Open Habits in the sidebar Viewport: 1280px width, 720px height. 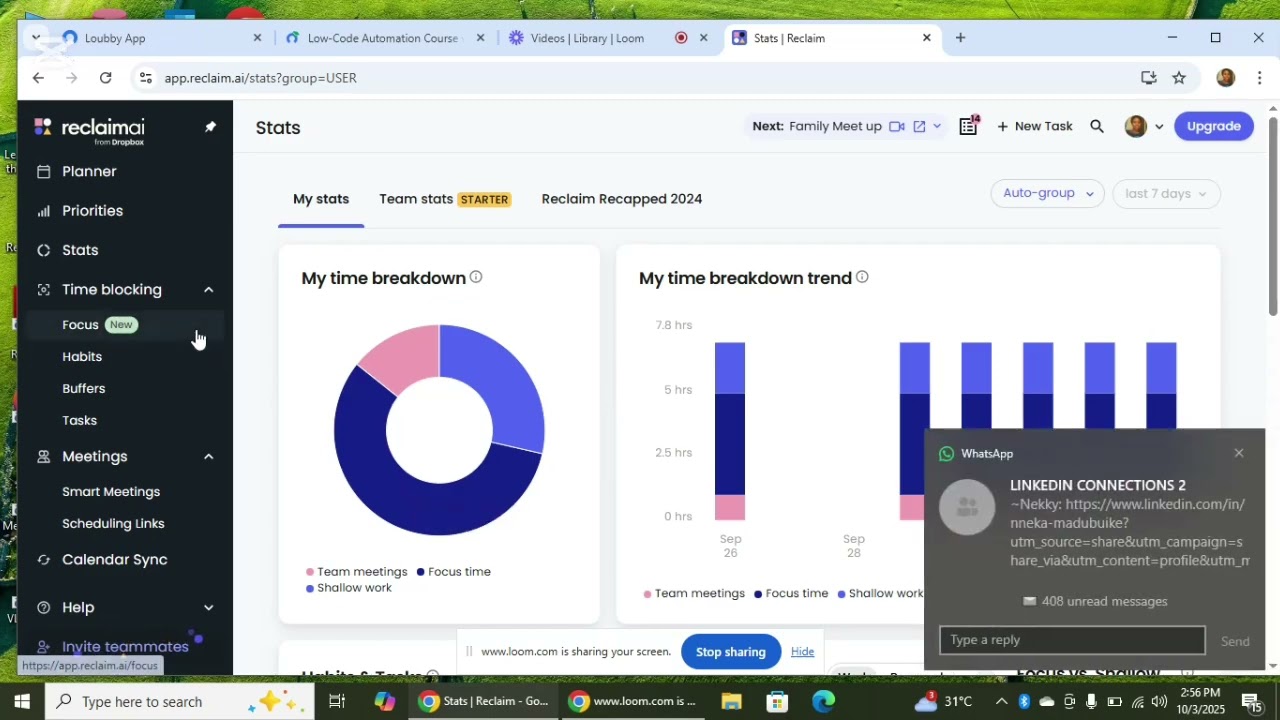click(82, 357)
